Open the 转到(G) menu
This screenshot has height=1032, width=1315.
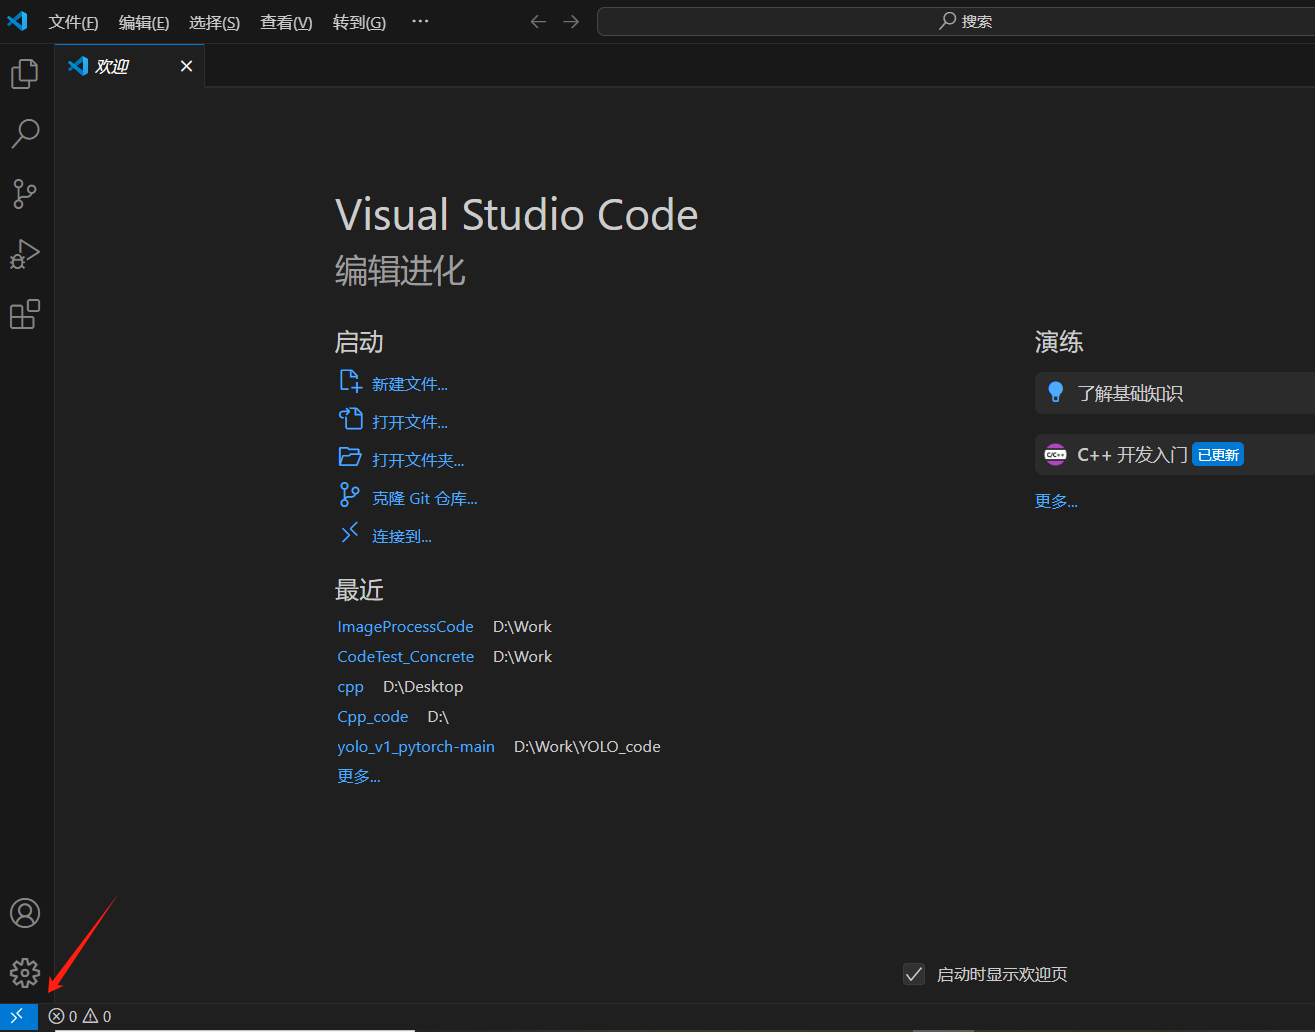[x=359, y=22]
